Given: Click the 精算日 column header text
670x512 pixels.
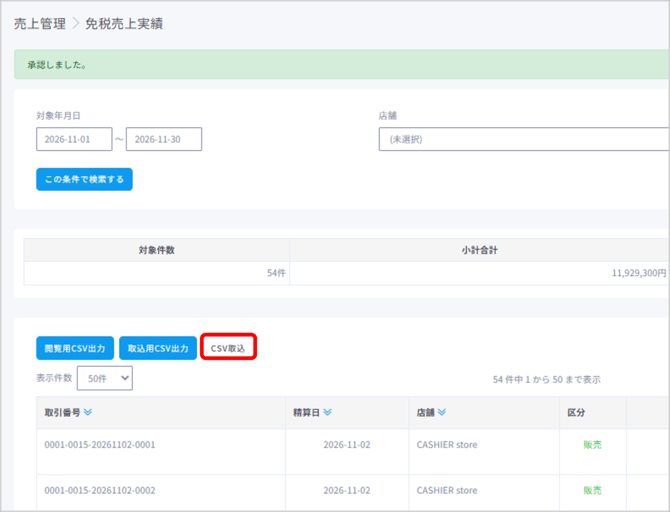Looking at the screenshot, I should pyautogui.click(x=306, y=412).
